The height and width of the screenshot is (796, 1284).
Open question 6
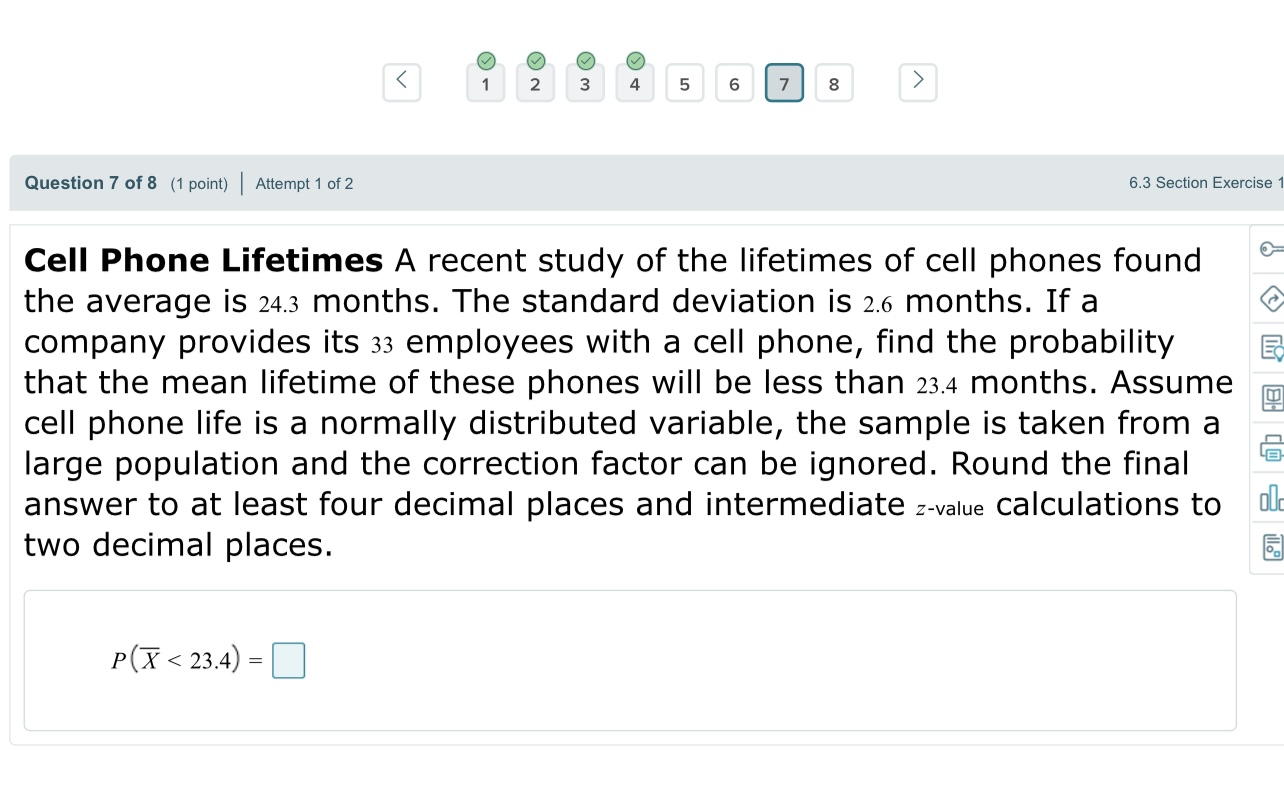pyautogui.click(x=734, y=84)
